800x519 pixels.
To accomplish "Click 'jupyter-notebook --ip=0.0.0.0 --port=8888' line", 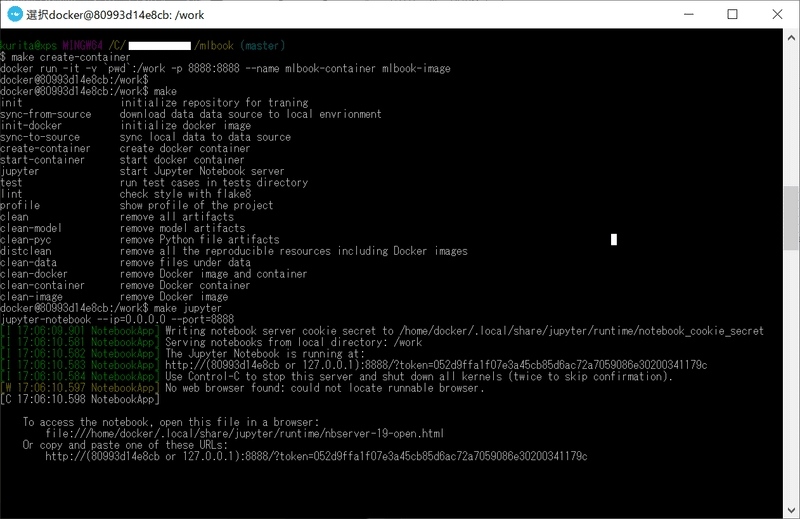I will pos(117,319).
